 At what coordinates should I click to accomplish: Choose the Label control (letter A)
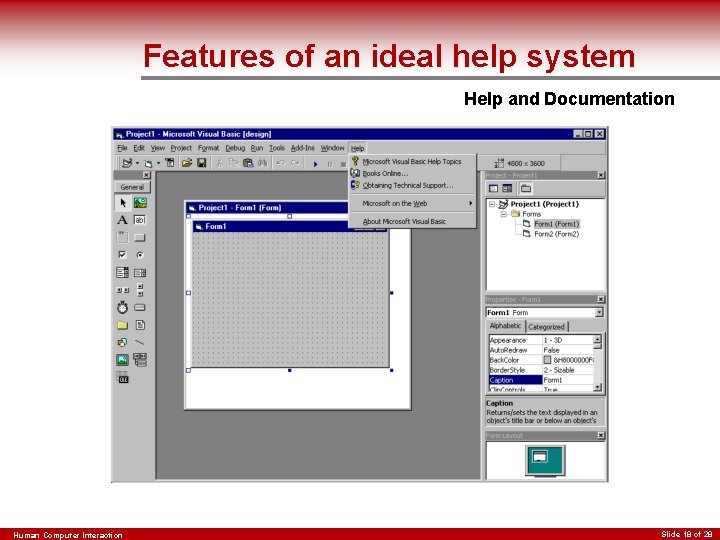(122, 220)
